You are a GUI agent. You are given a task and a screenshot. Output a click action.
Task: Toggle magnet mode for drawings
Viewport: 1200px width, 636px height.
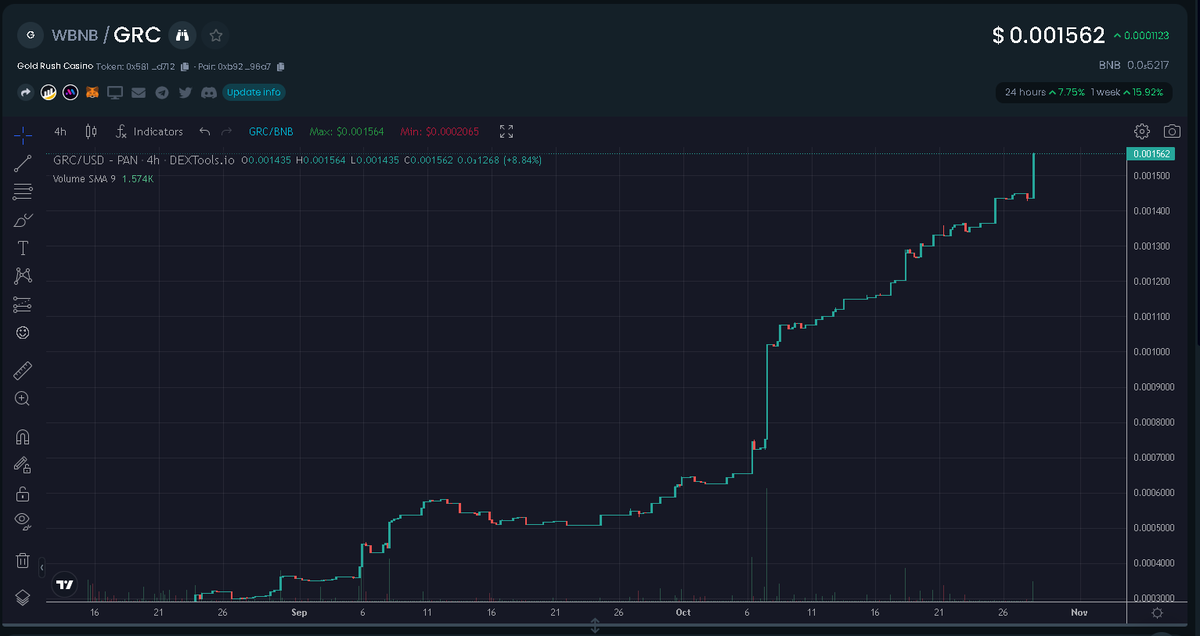22,437
